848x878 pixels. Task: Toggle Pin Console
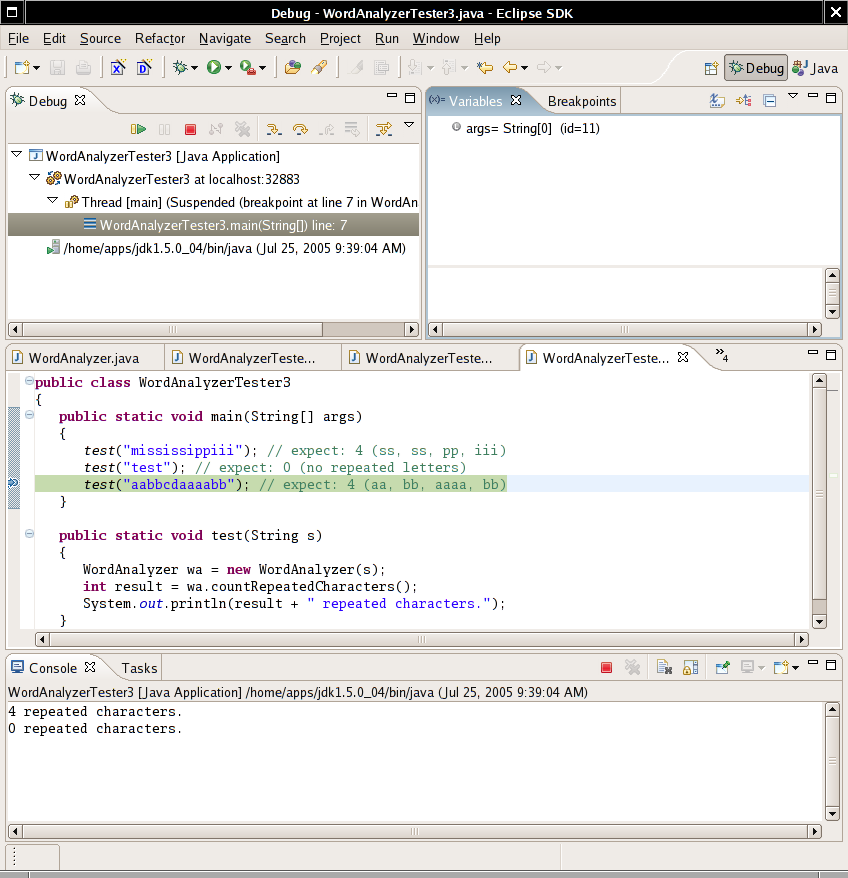pos(723,667)
